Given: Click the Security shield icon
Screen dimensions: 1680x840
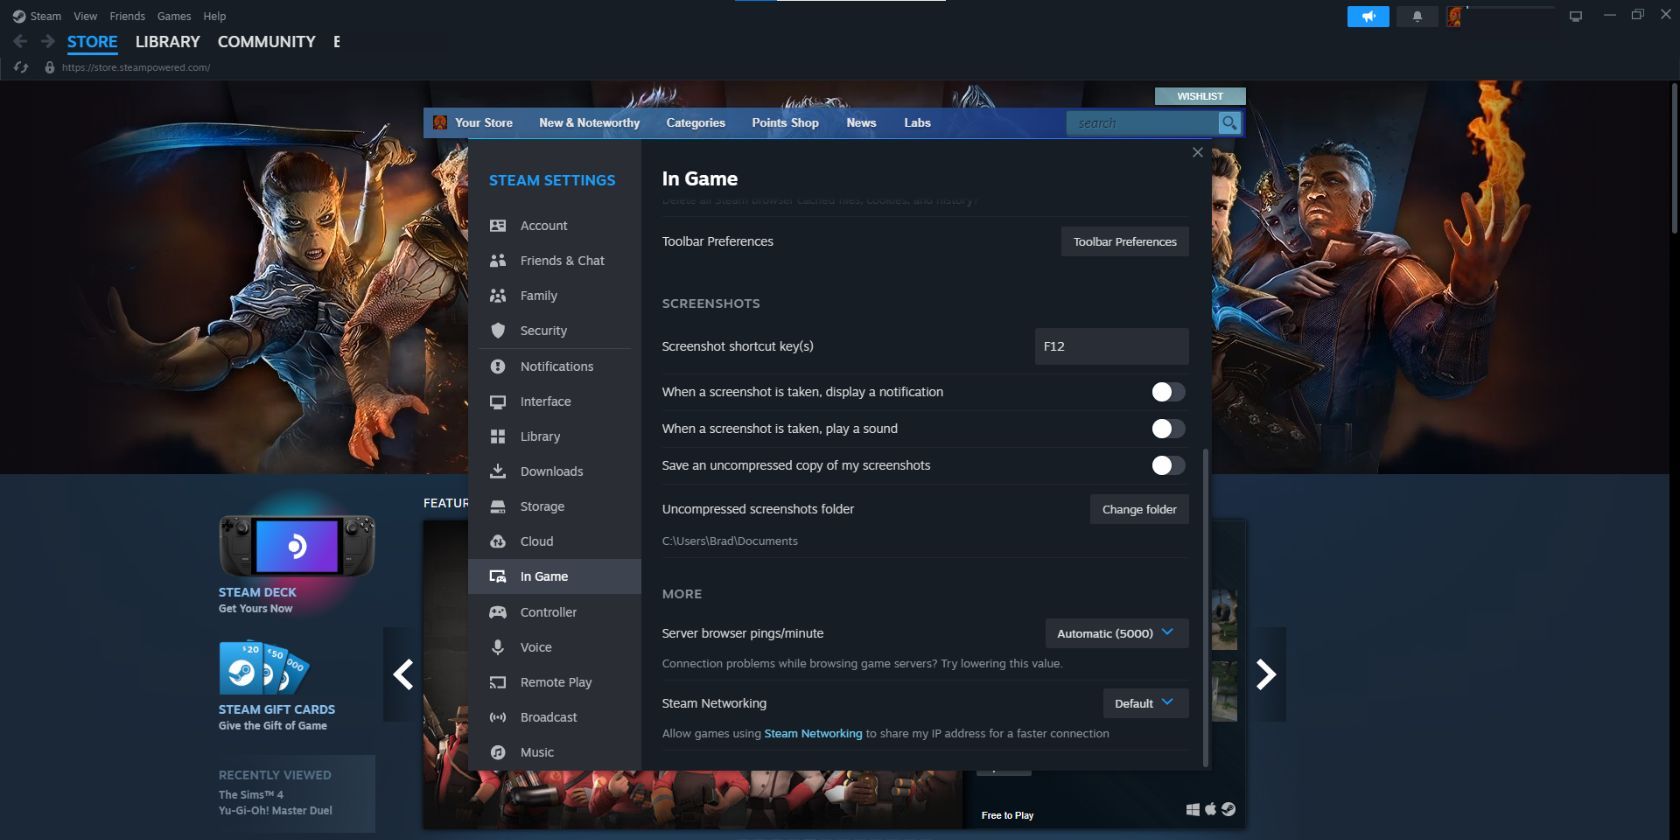Looking at the screenshot, I should pyautogui.click(x=497, y=331).
